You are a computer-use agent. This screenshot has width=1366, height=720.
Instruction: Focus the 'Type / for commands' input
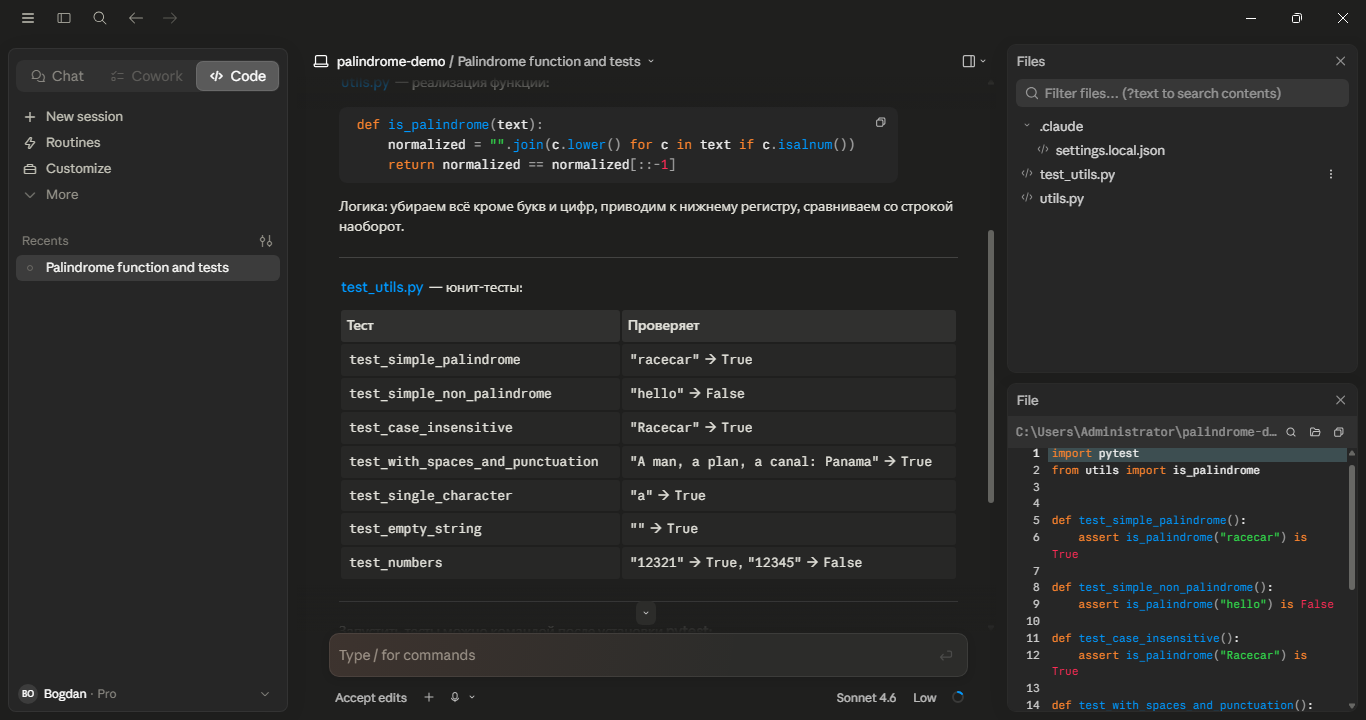630,656
